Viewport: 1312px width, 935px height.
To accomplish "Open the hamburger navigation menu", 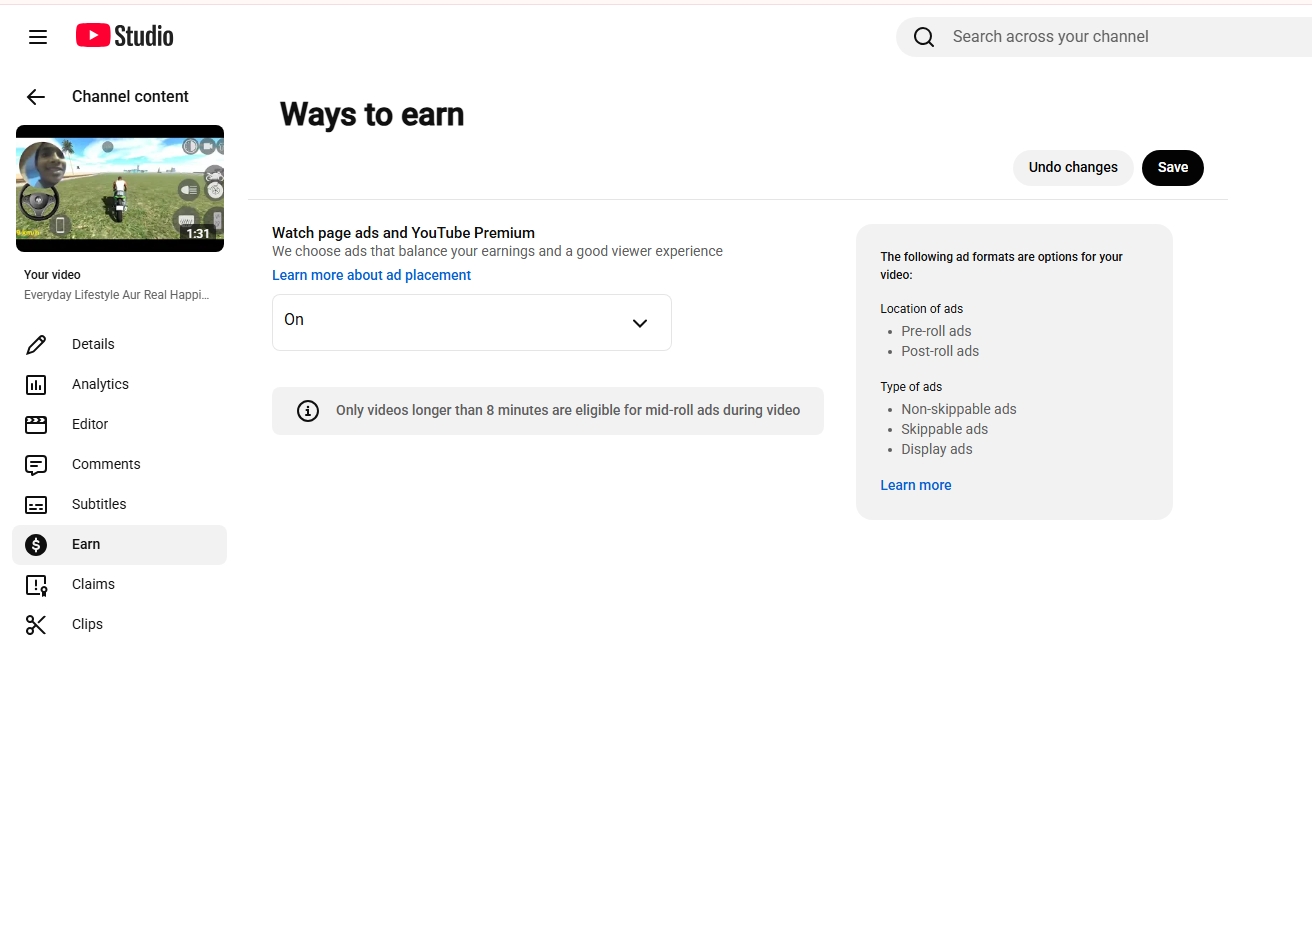I will 38,37.
